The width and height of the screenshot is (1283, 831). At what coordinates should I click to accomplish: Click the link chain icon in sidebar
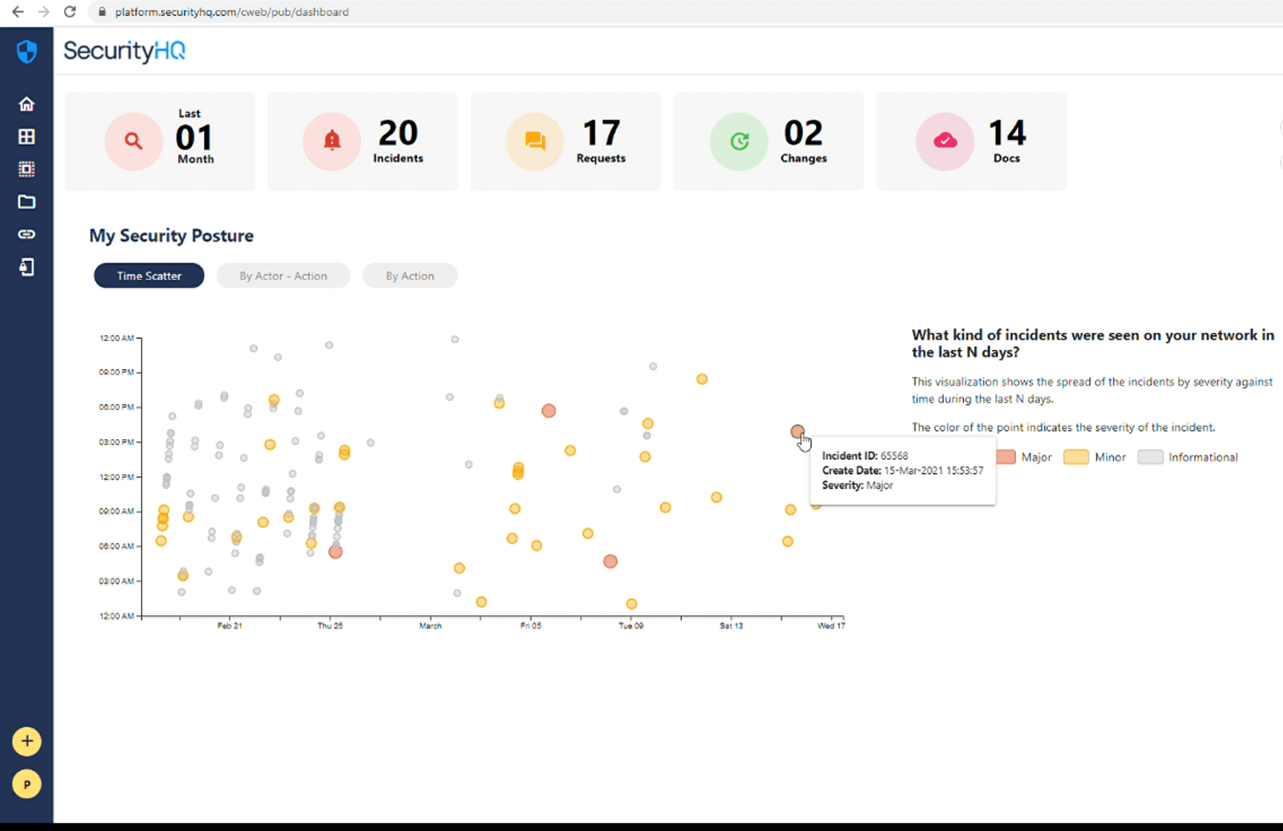(x=27, y=234)
